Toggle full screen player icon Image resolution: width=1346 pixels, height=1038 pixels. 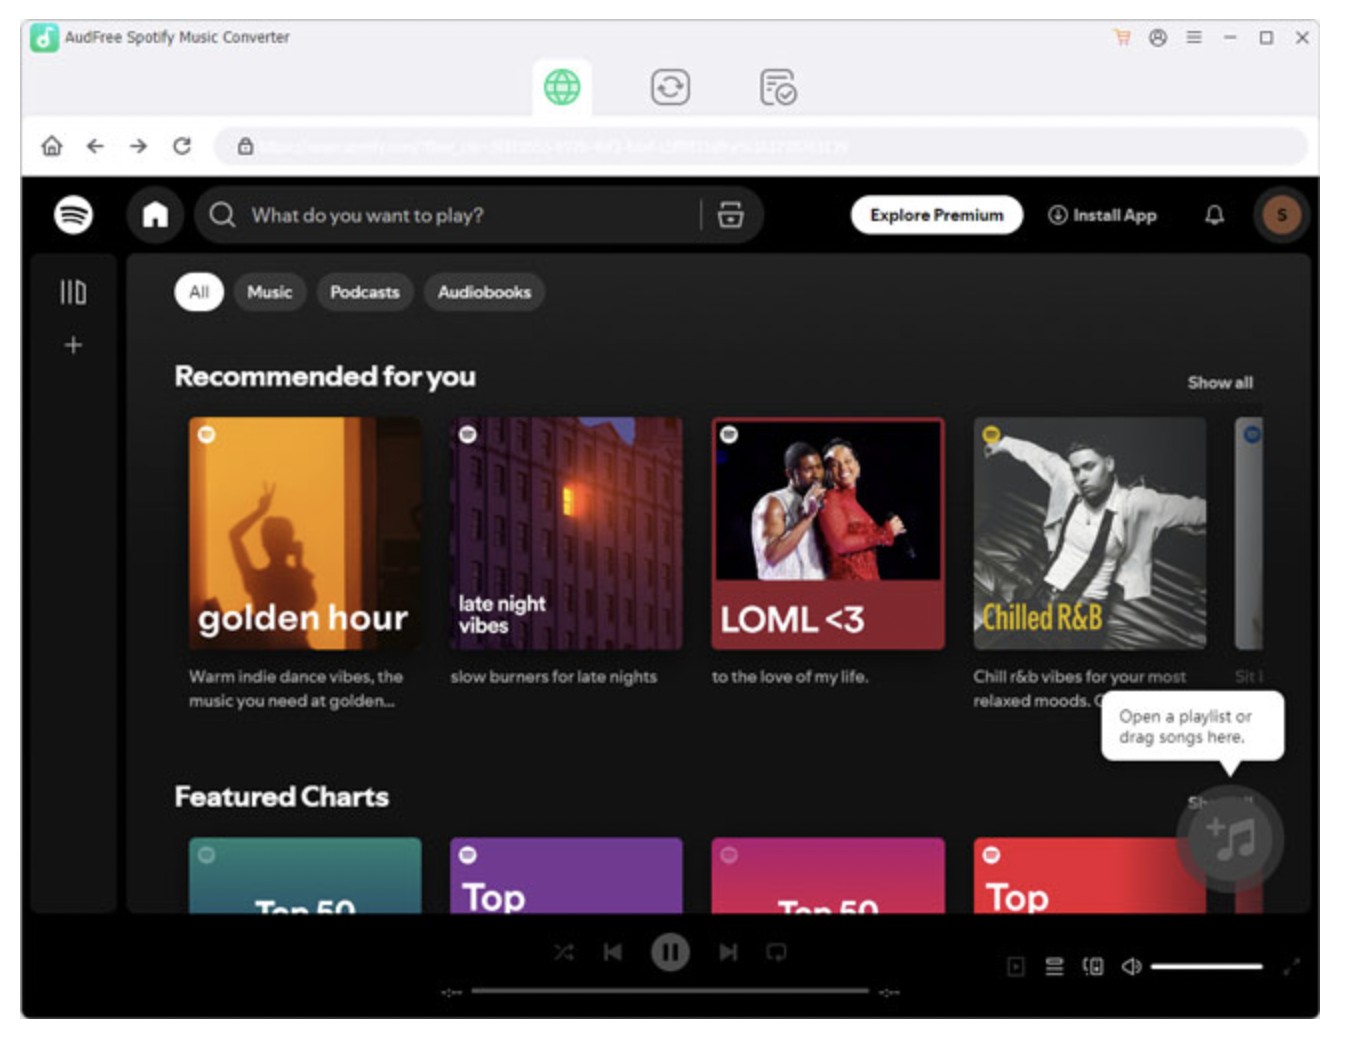[1292, 967]
